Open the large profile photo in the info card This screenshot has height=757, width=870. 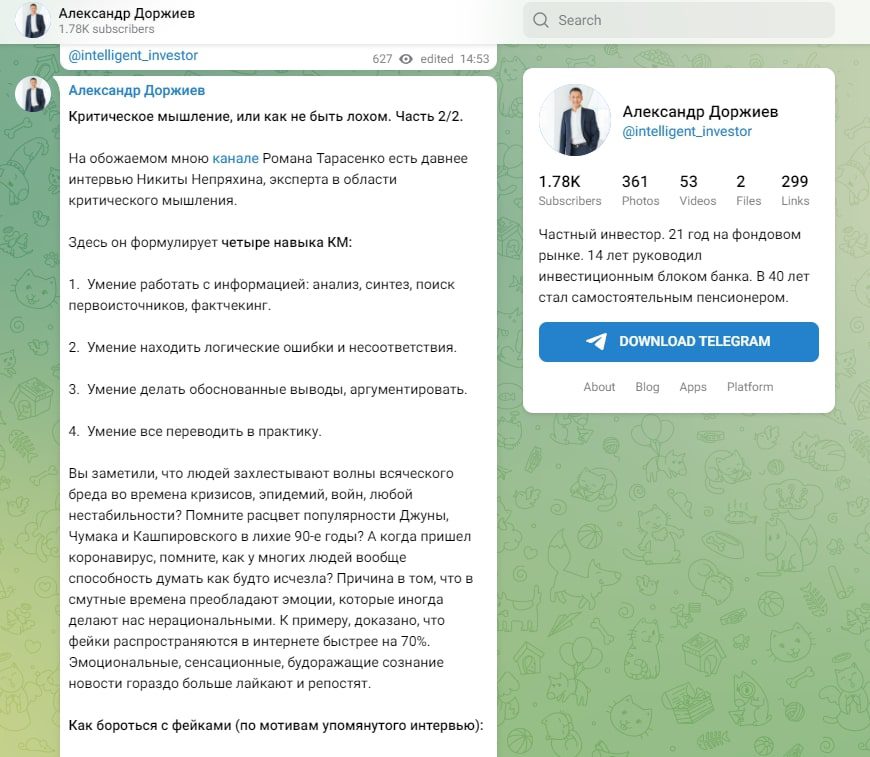tap(575, 122)
